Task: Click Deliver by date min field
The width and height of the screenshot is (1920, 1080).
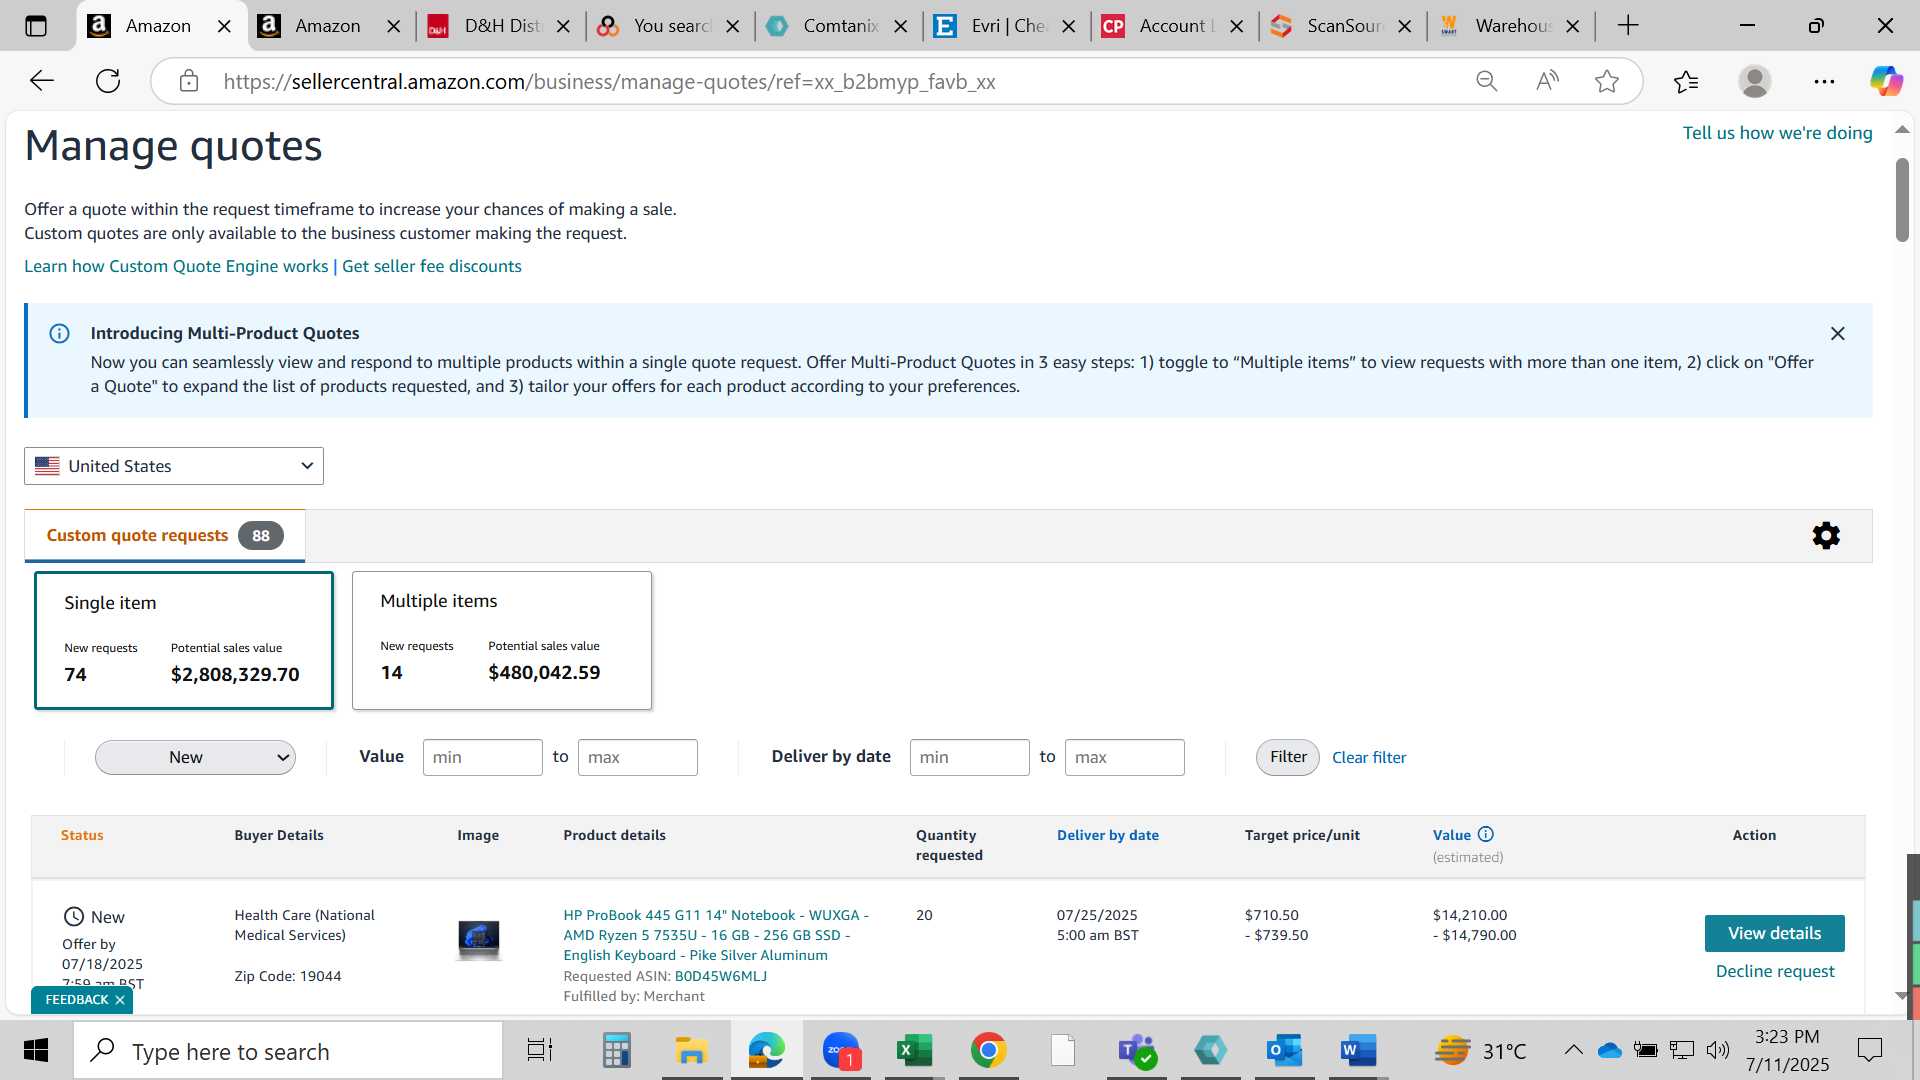Action: (970, 757)
